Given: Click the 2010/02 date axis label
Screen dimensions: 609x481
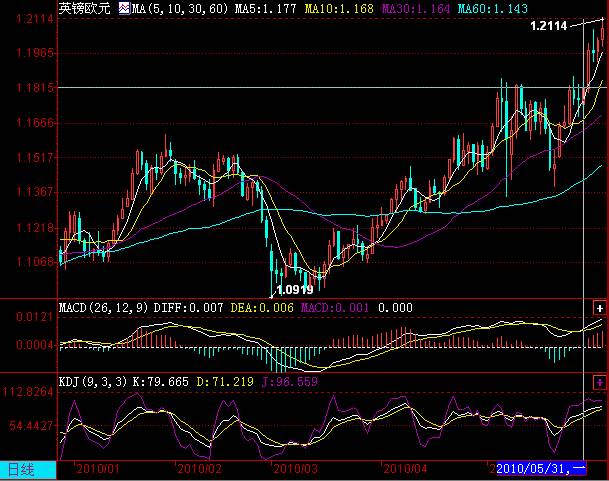Looking at the screenshot, I should [x=200, y=469].
